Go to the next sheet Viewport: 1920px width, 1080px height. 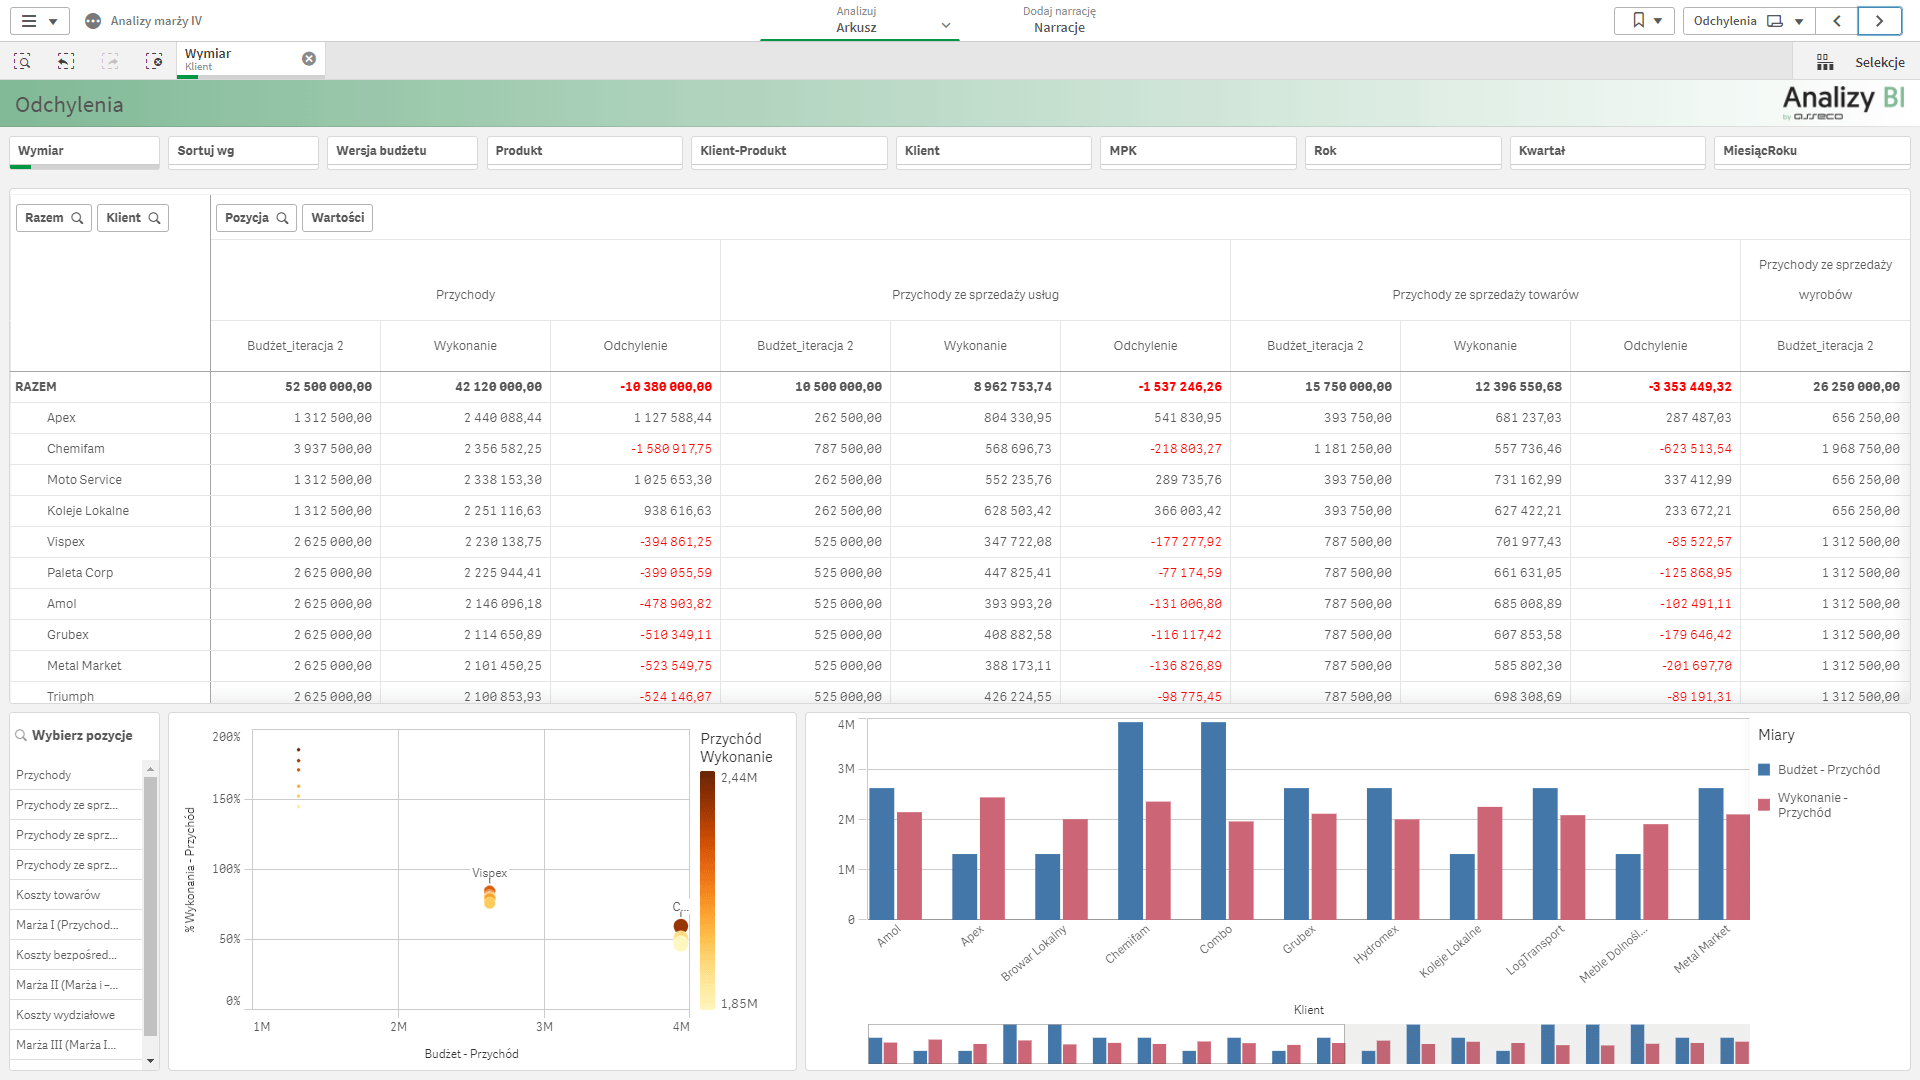click(1879, 21)
